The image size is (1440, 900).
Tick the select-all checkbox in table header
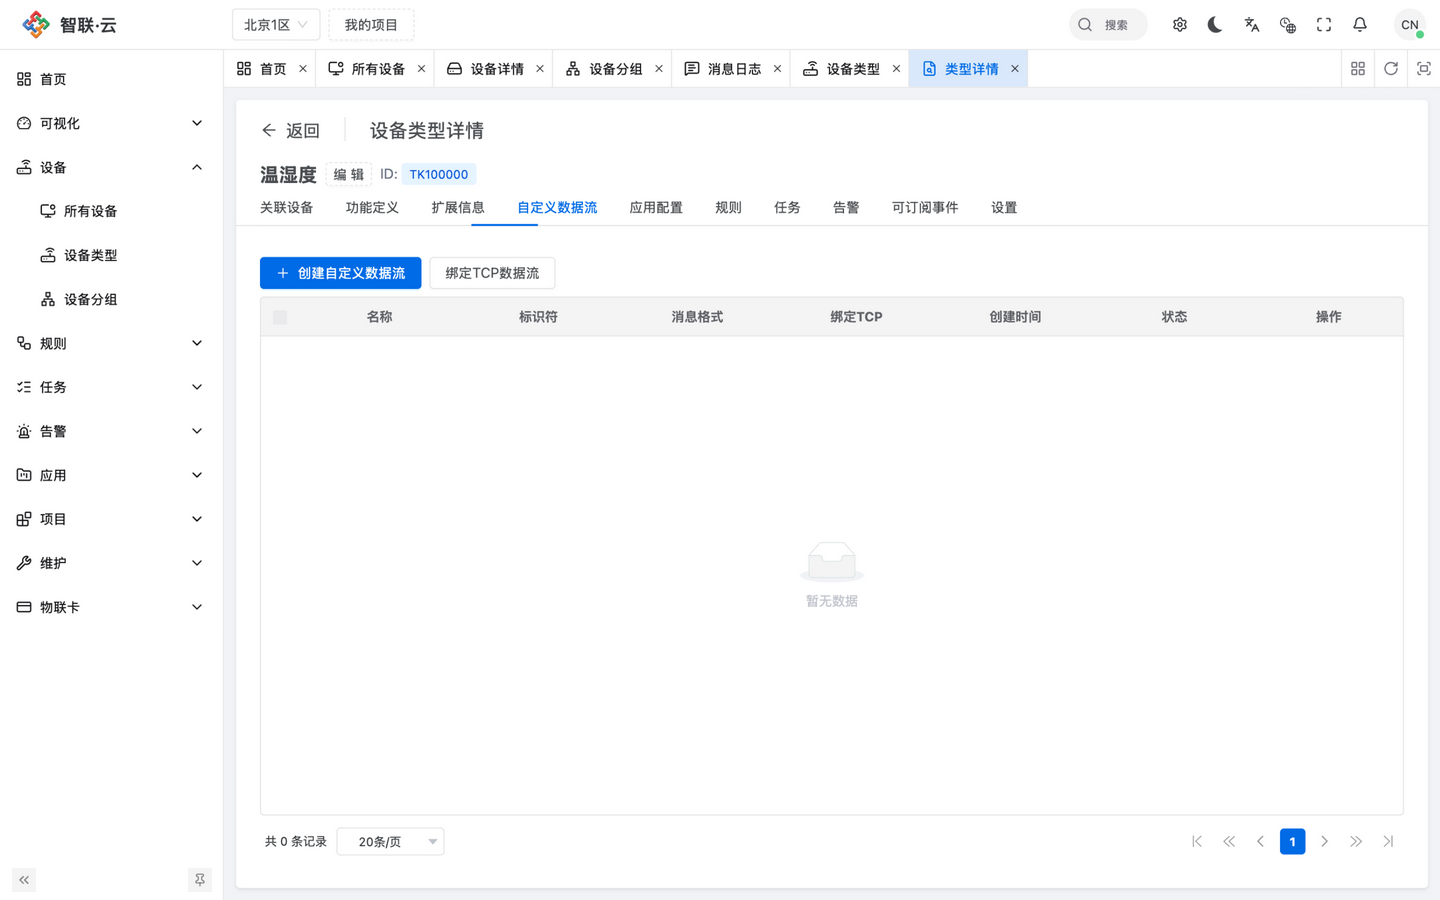click(x=280, y=317)
